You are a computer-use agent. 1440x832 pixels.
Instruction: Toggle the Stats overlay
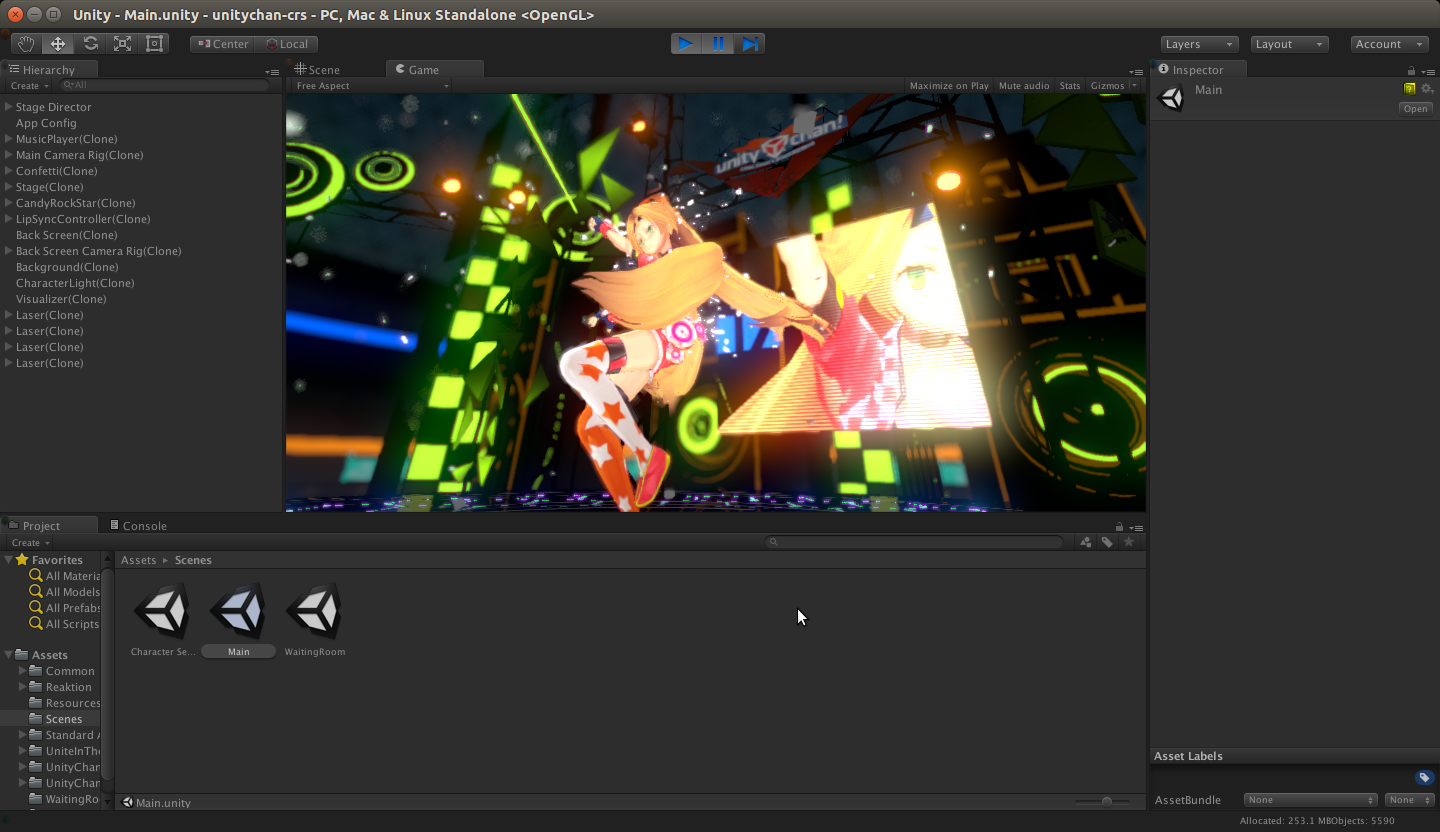click(x=1070, y=86)
